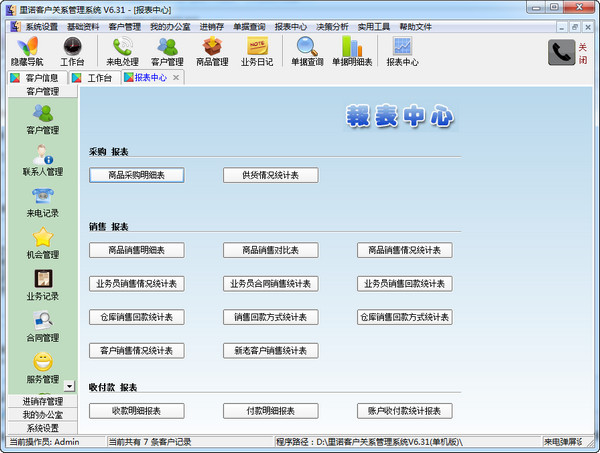The image size is (600, 453).
Task: Open 业务员销售情况统计表 report
Action: click(137, 284)
